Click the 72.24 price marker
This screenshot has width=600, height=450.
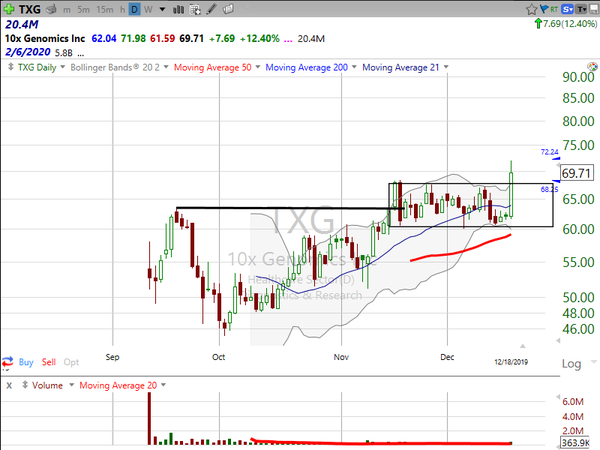[x=549, y=152]
